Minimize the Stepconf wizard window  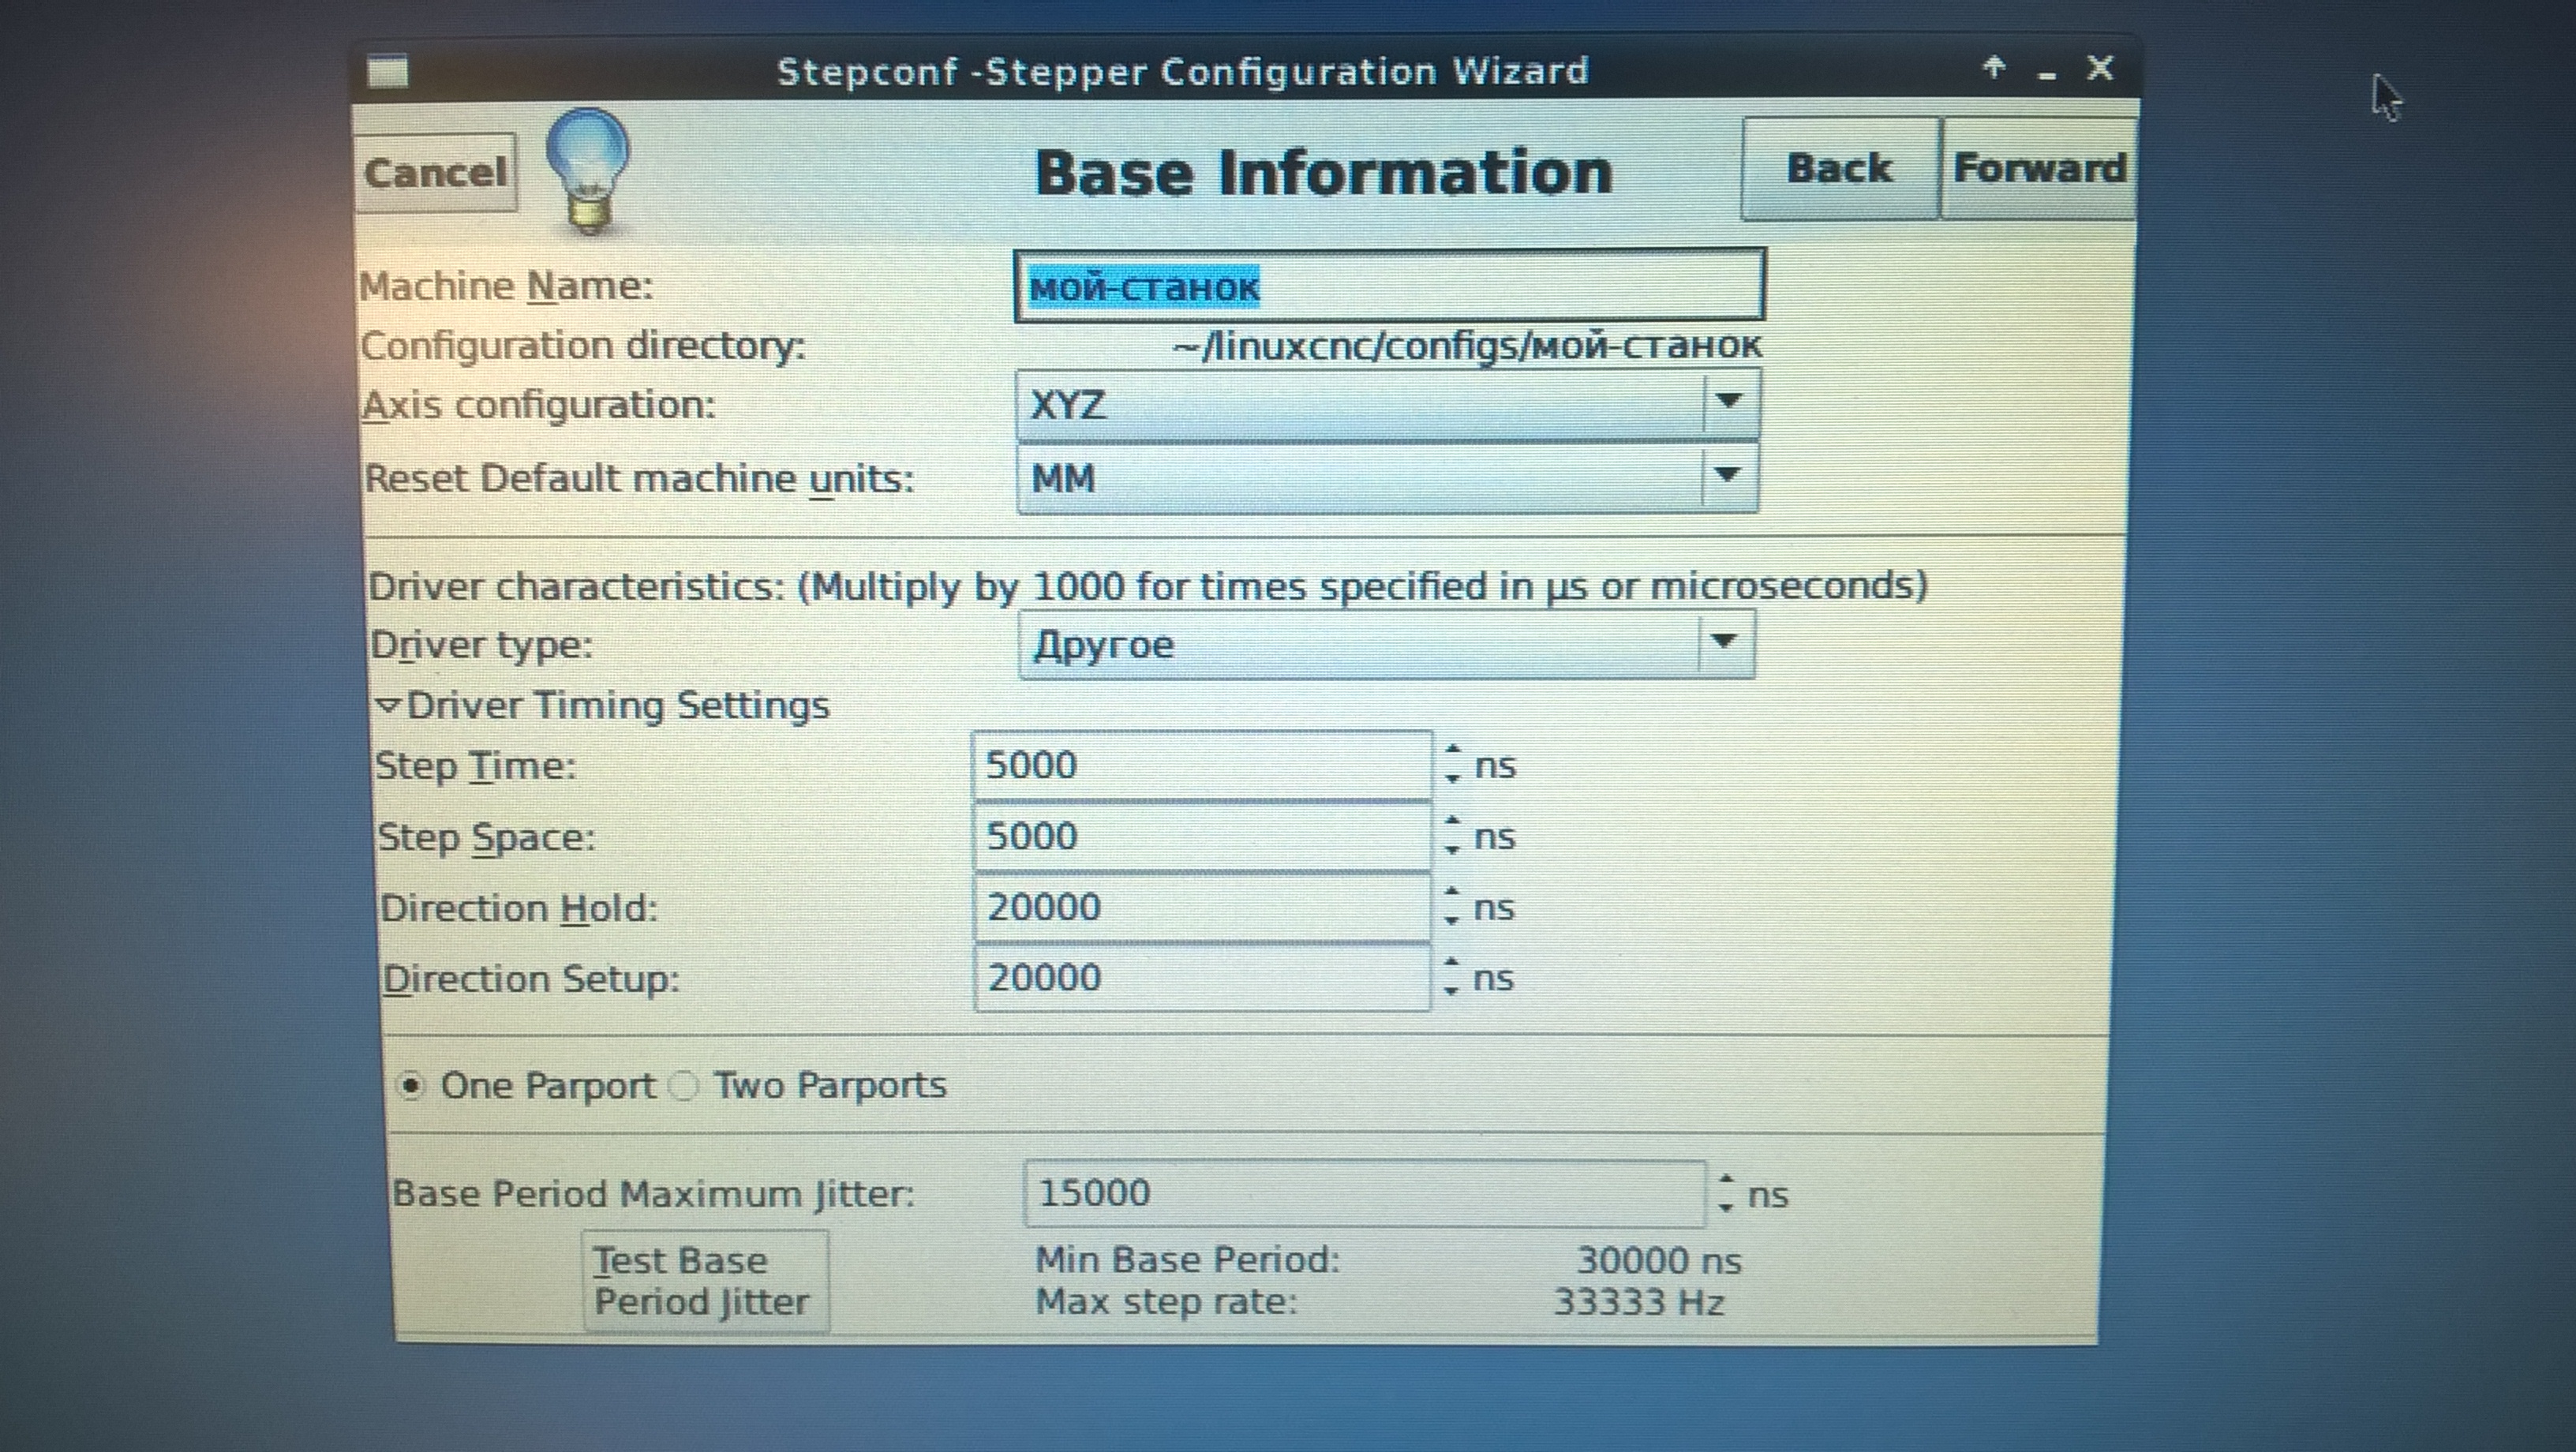click(x=2046, y=72)
